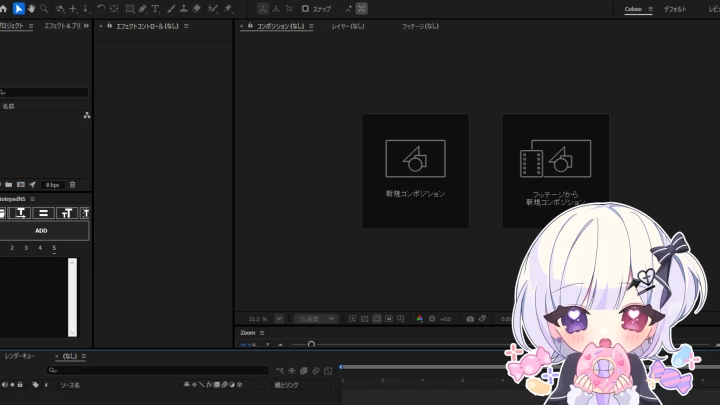Toggle the lock on コンポジション viewer
The image size is (720, 405).
tap(250, 26)
